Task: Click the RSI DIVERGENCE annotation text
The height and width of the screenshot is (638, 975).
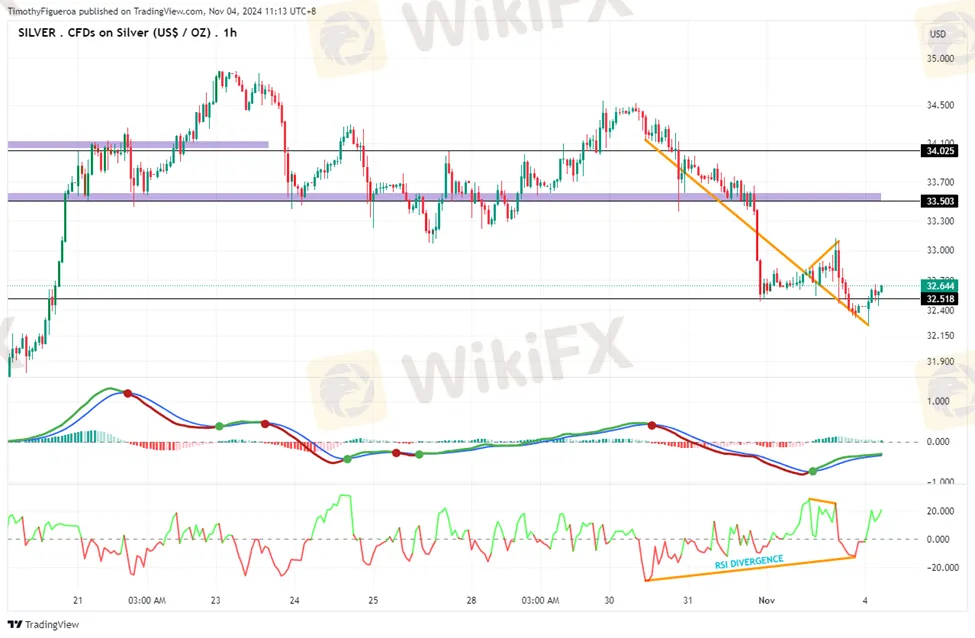Action: coord(749,562)
